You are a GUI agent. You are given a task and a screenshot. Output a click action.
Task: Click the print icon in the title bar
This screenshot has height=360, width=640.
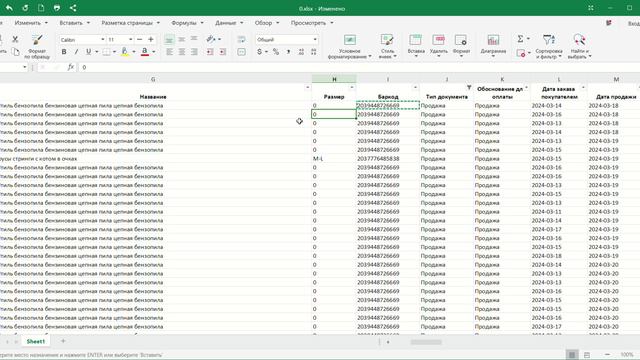(57, 8)
